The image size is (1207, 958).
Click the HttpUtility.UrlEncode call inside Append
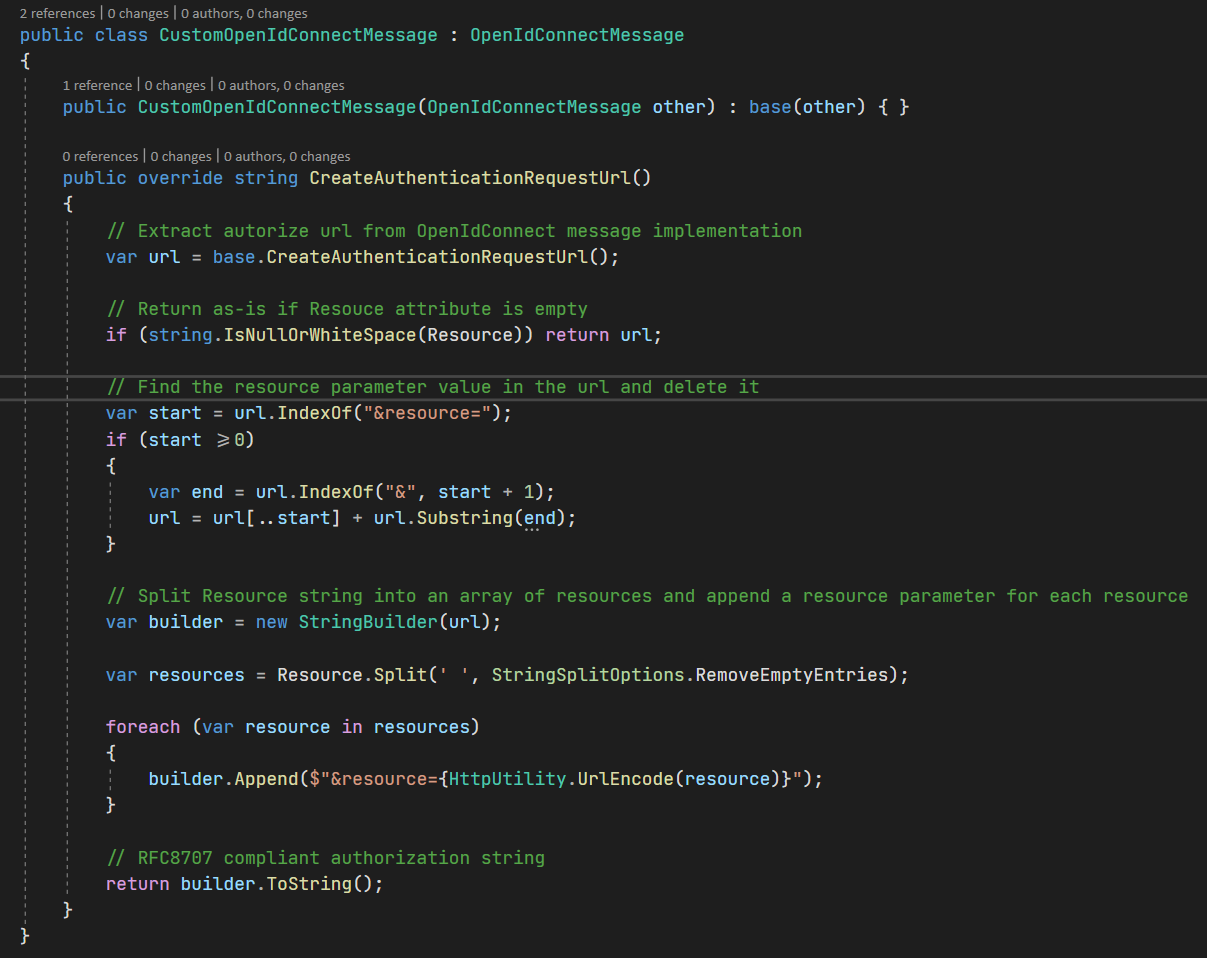click(x=564, y=778)
